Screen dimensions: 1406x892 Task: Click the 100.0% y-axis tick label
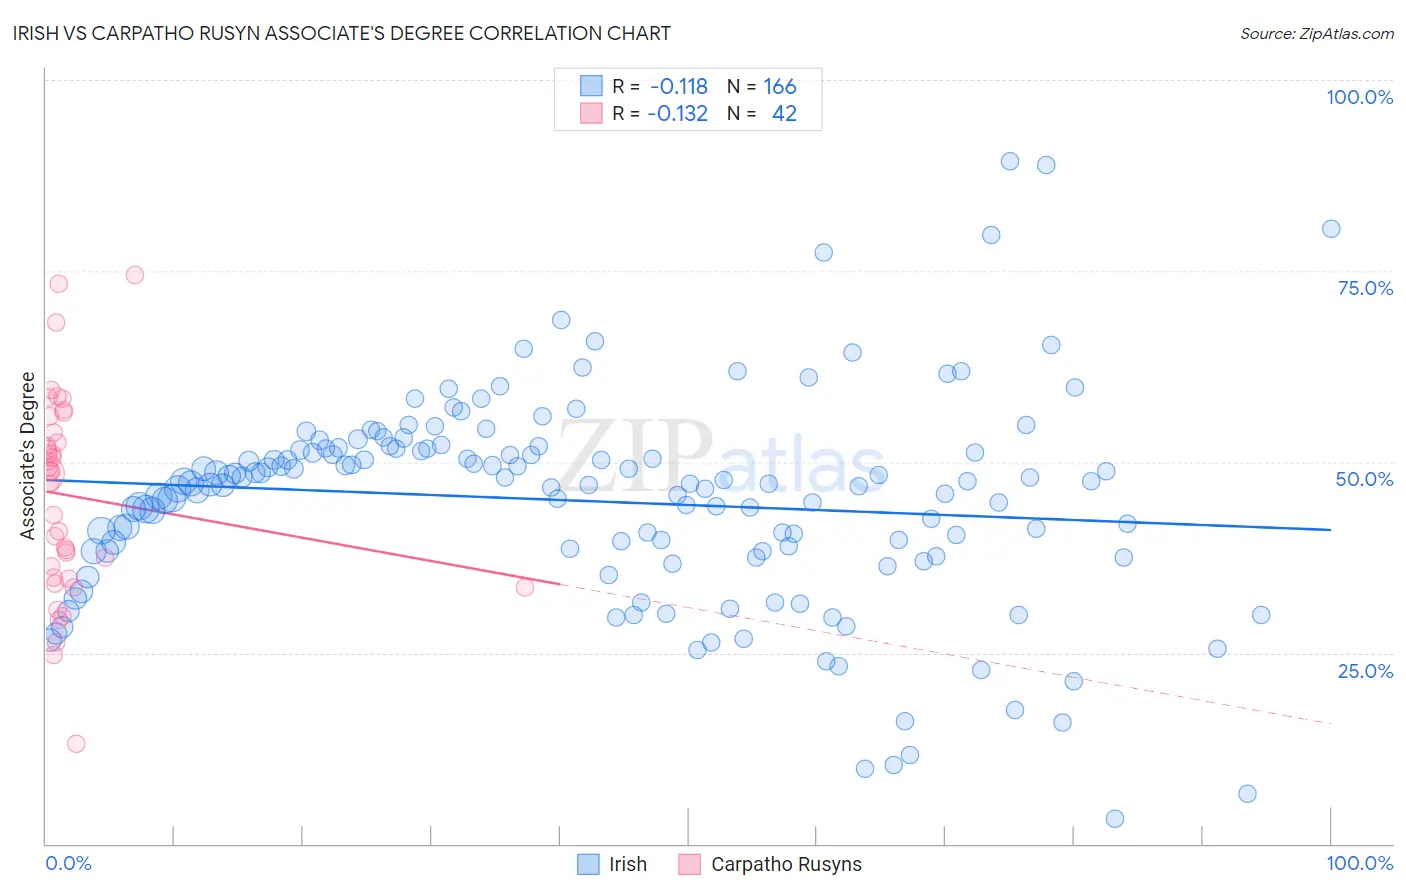pyautogui.click(x=1359, y=97)
